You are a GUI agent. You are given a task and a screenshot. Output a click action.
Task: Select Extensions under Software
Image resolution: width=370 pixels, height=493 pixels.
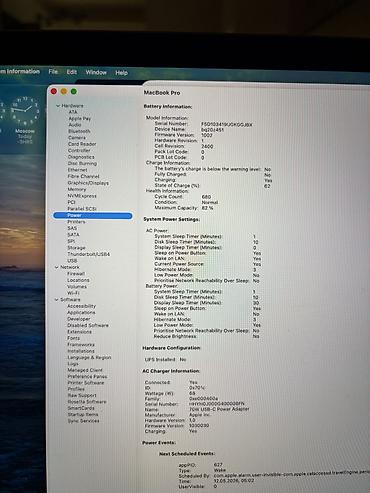coord(79,332)
